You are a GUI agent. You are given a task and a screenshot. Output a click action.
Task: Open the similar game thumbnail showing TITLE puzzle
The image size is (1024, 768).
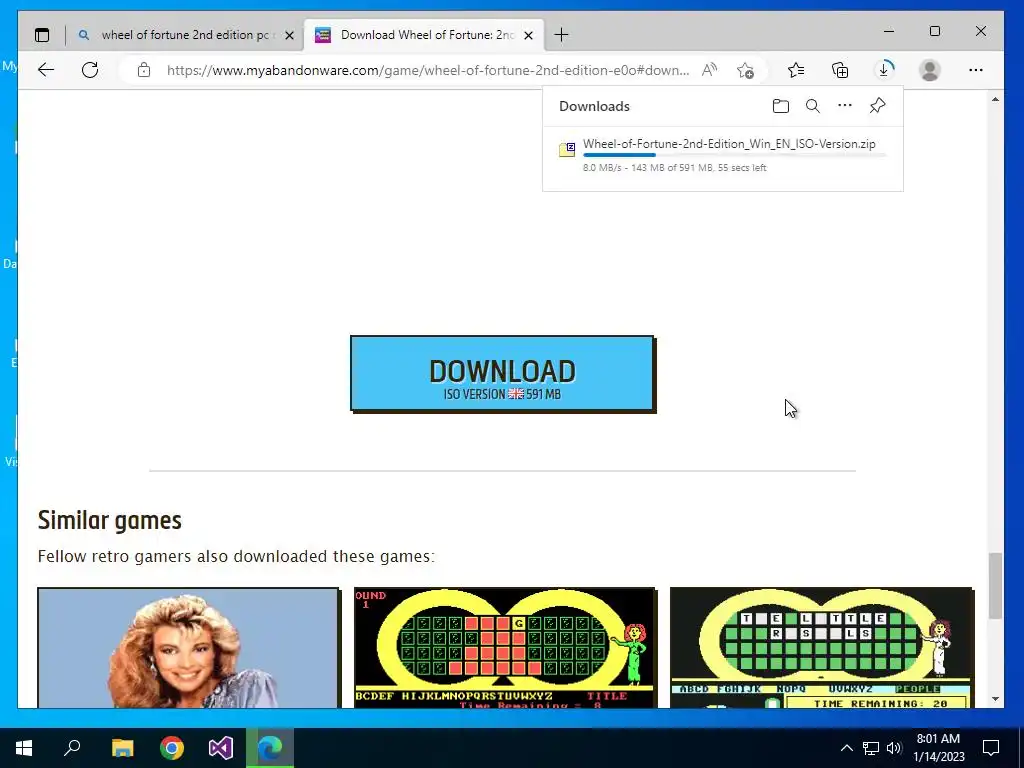pos(505,647)
